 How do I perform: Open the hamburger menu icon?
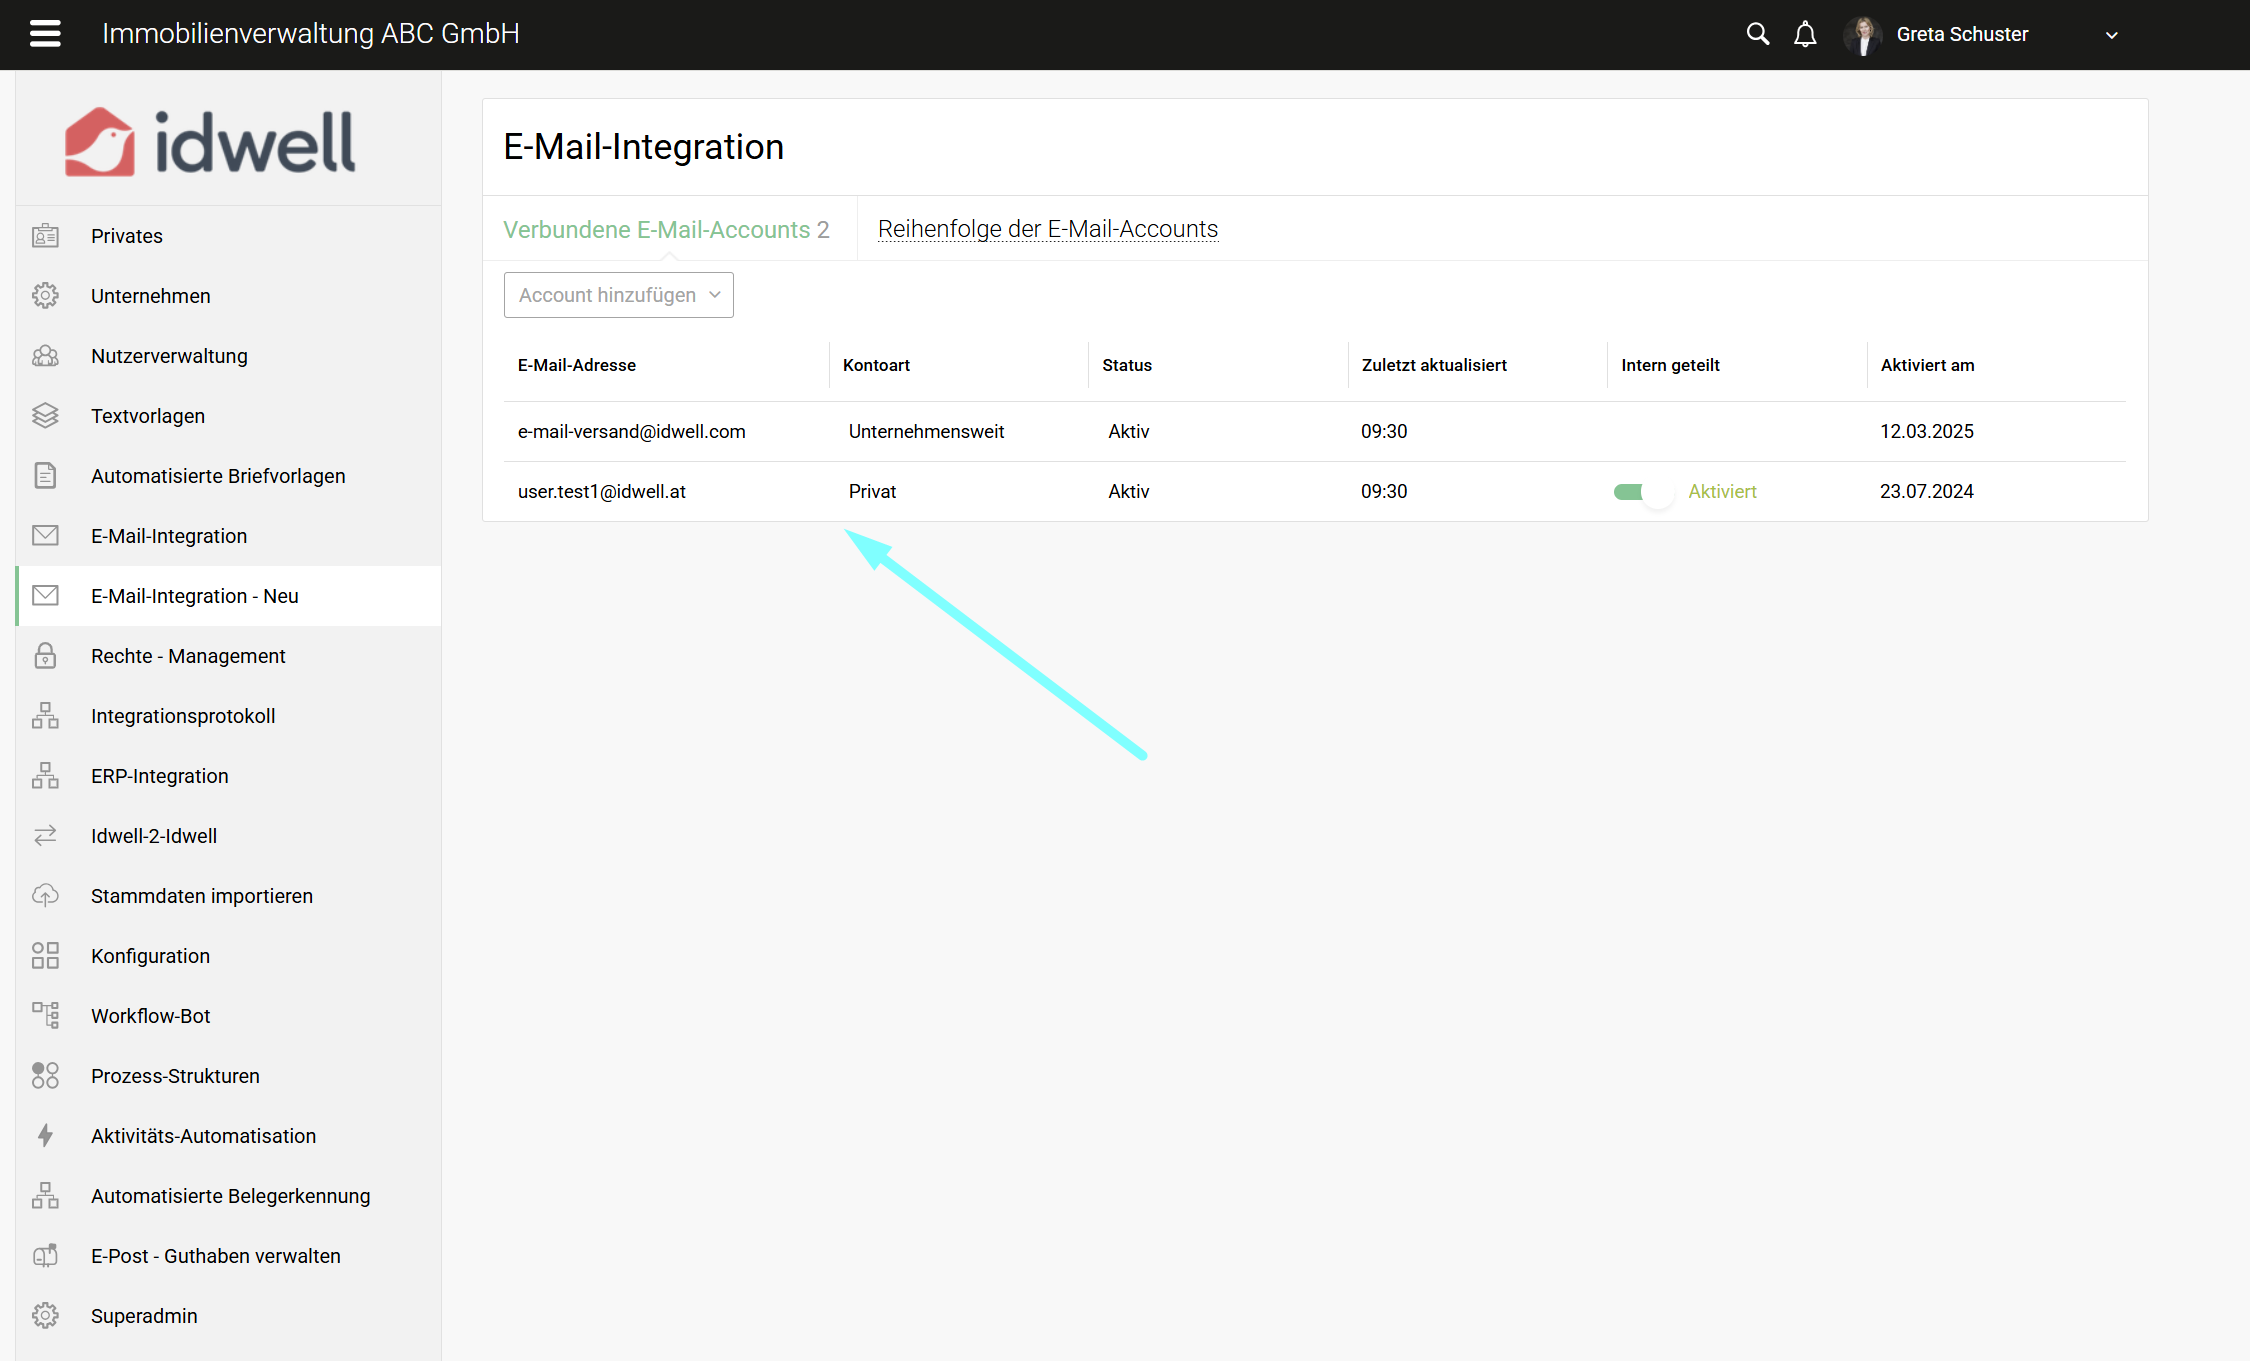[x=45, y=34]
